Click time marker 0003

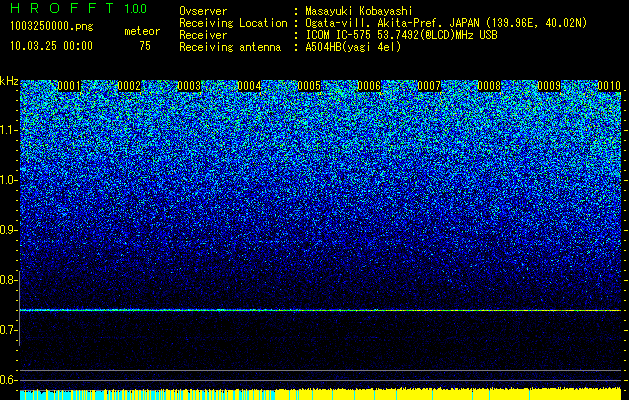[x=189, y=86]
